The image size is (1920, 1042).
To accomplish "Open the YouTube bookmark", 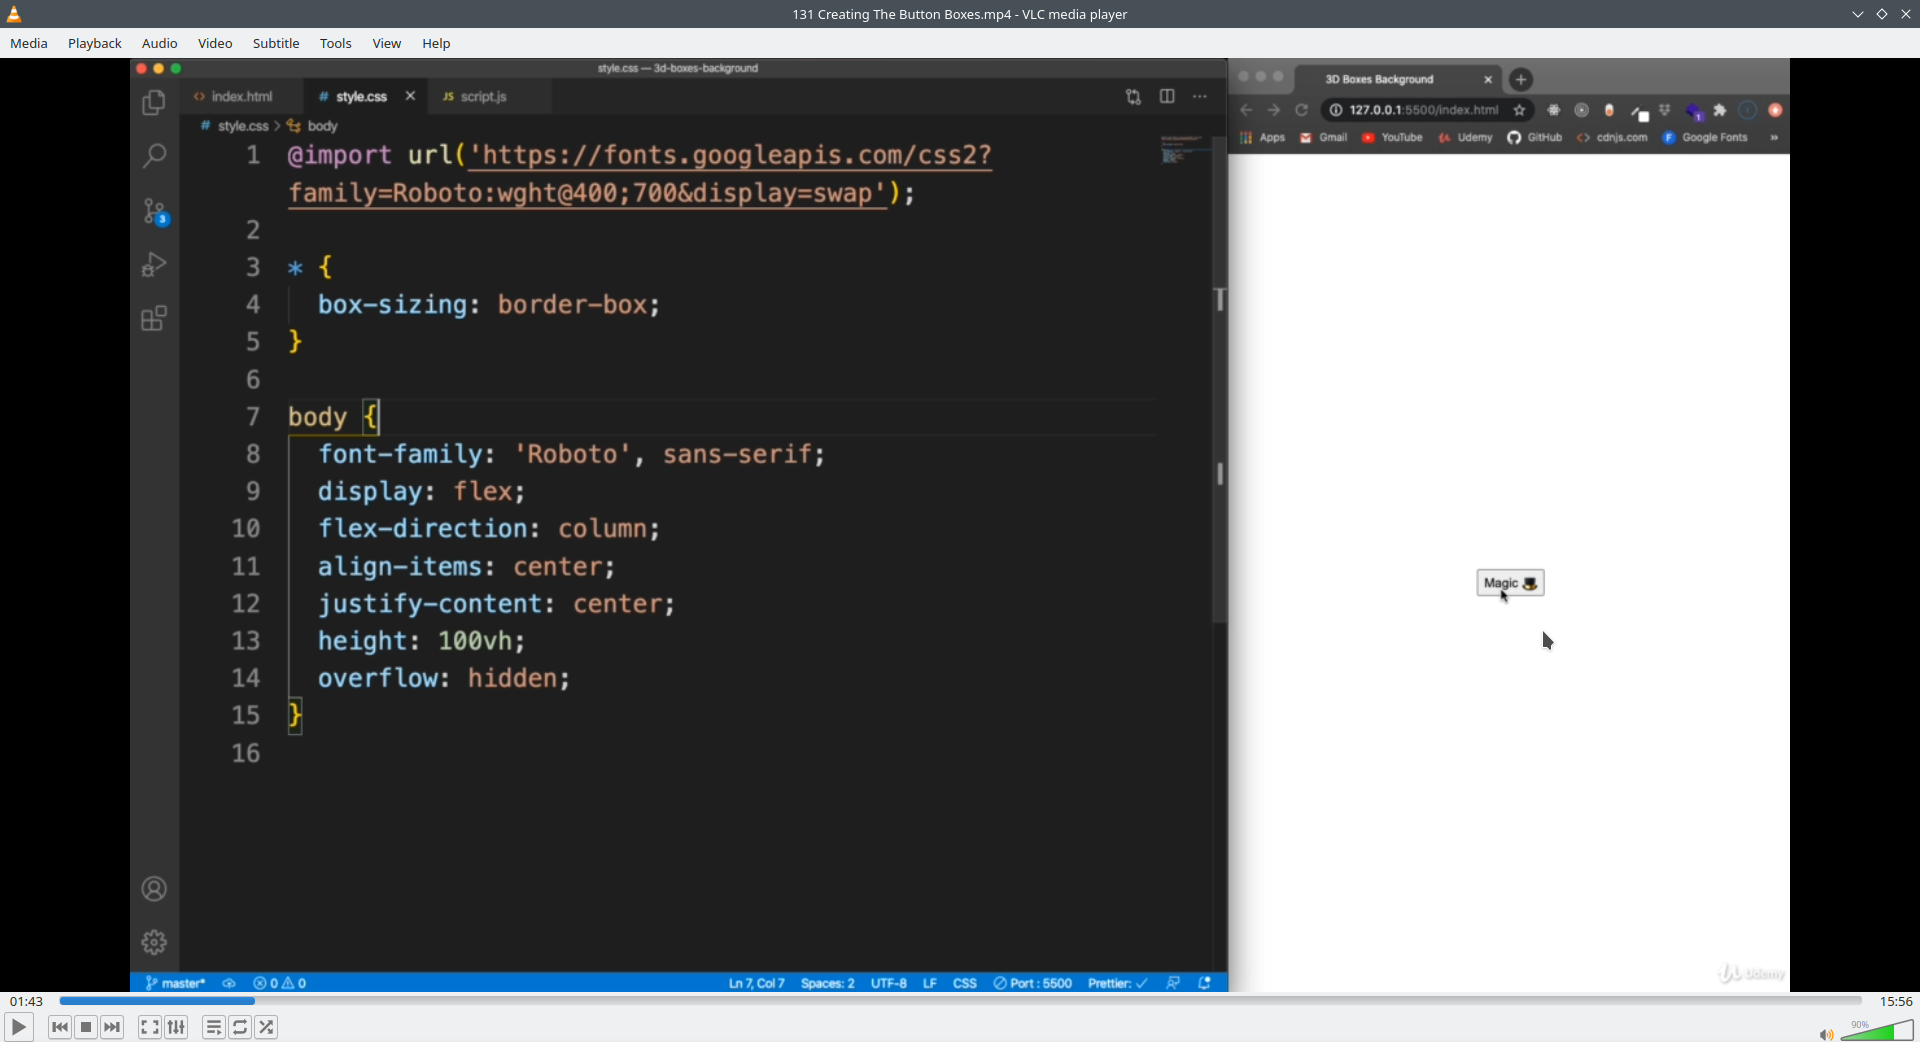I will tap(1392, 138).
